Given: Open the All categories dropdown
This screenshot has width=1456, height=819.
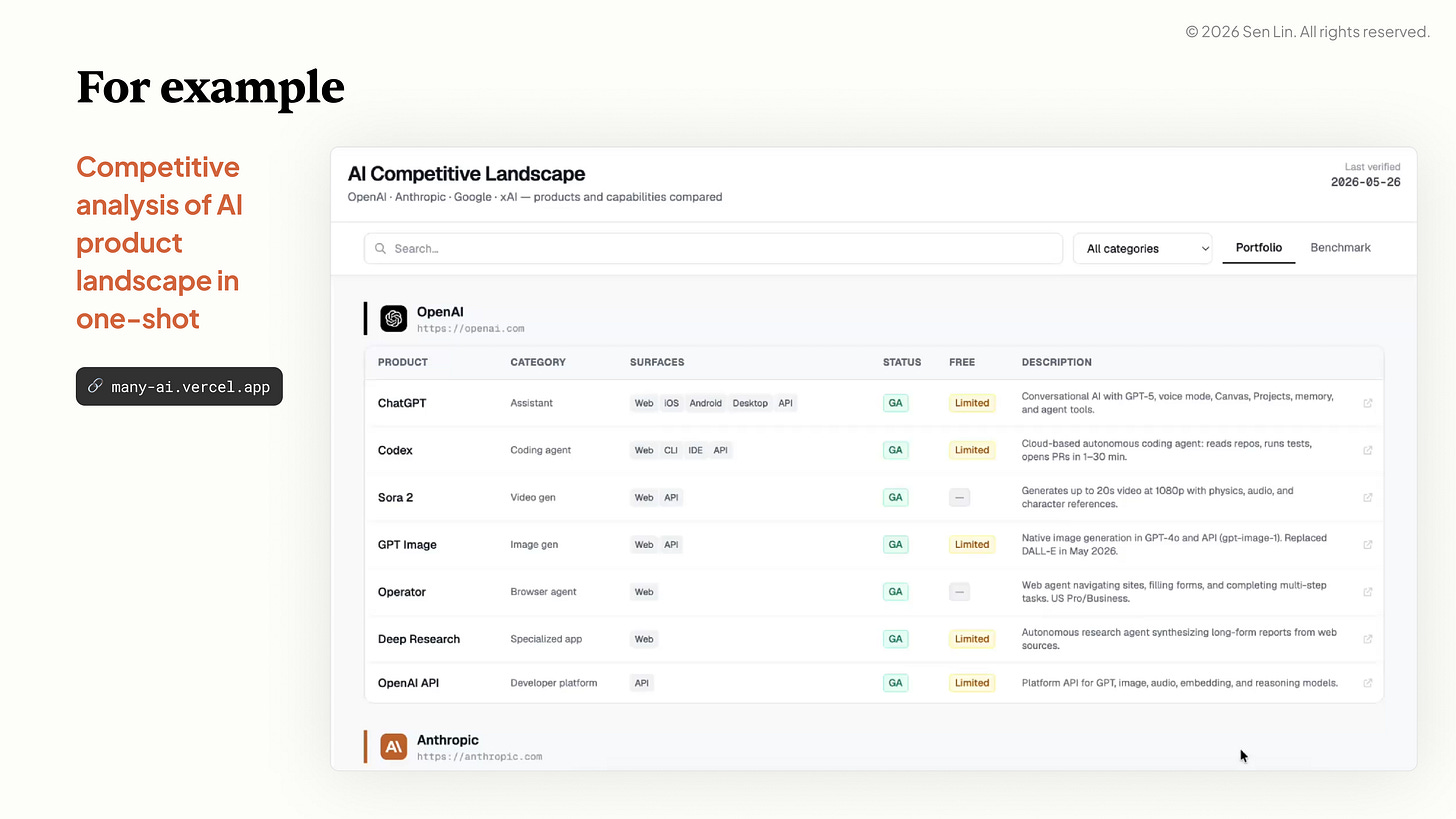Looking at the screenshot, I should tap(1142, 249).
